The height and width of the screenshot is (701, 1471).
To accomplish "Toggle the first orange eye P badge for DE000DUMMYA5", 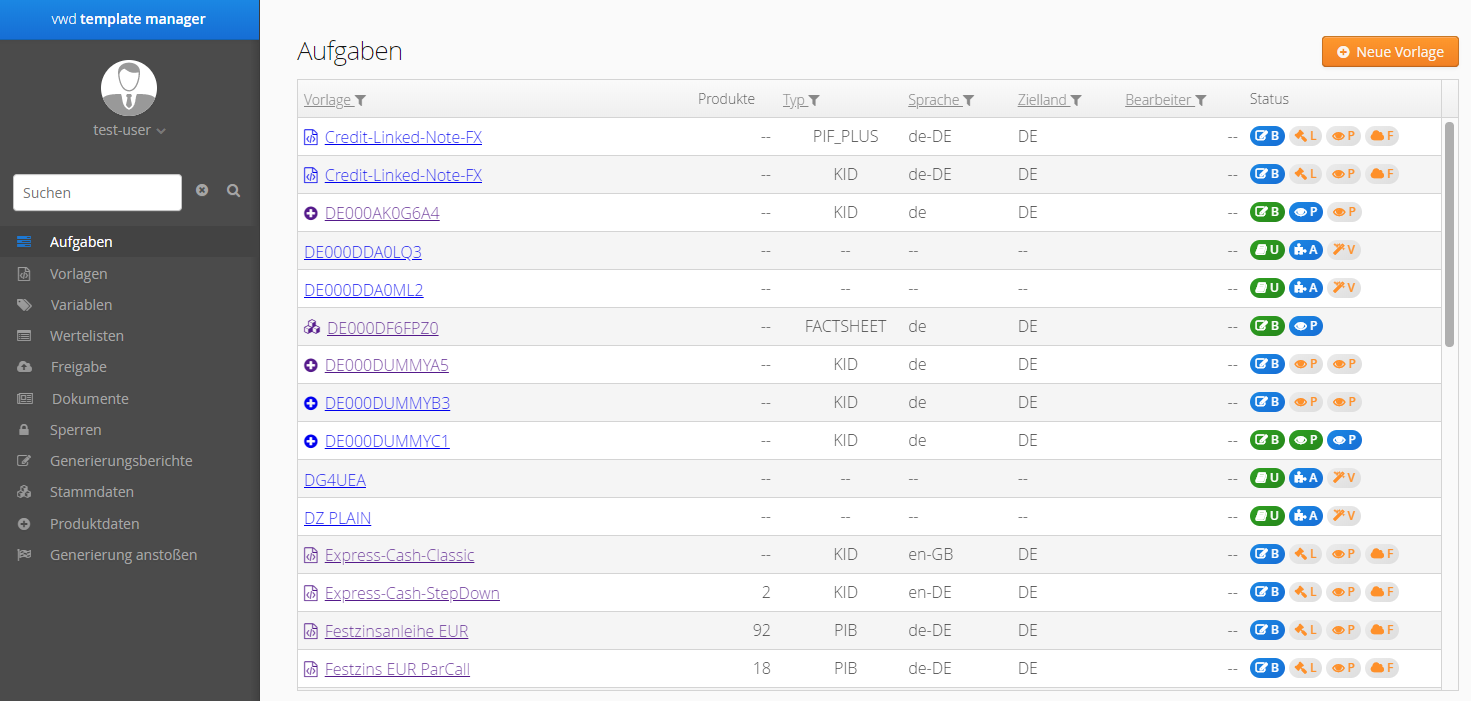I will (x=1305, y=364).
